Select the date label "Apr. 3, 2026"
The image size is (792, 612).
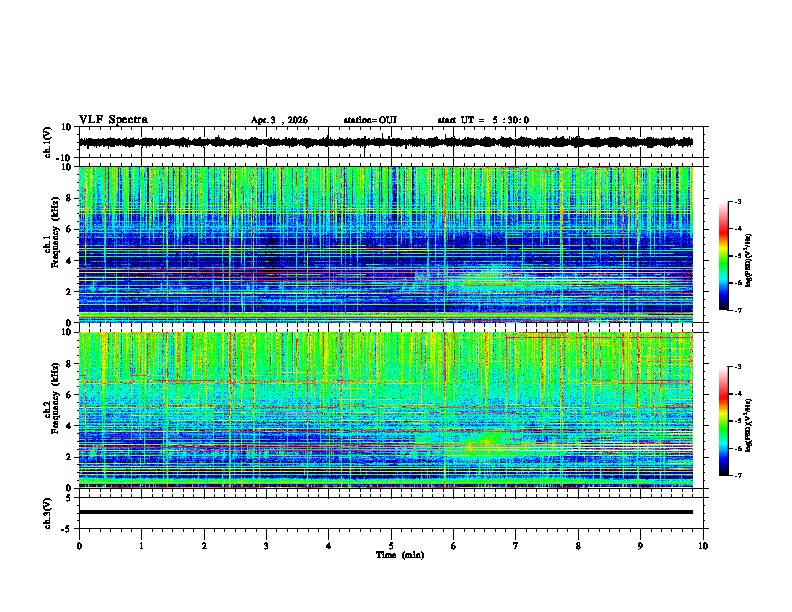click(x=279, y=120)
